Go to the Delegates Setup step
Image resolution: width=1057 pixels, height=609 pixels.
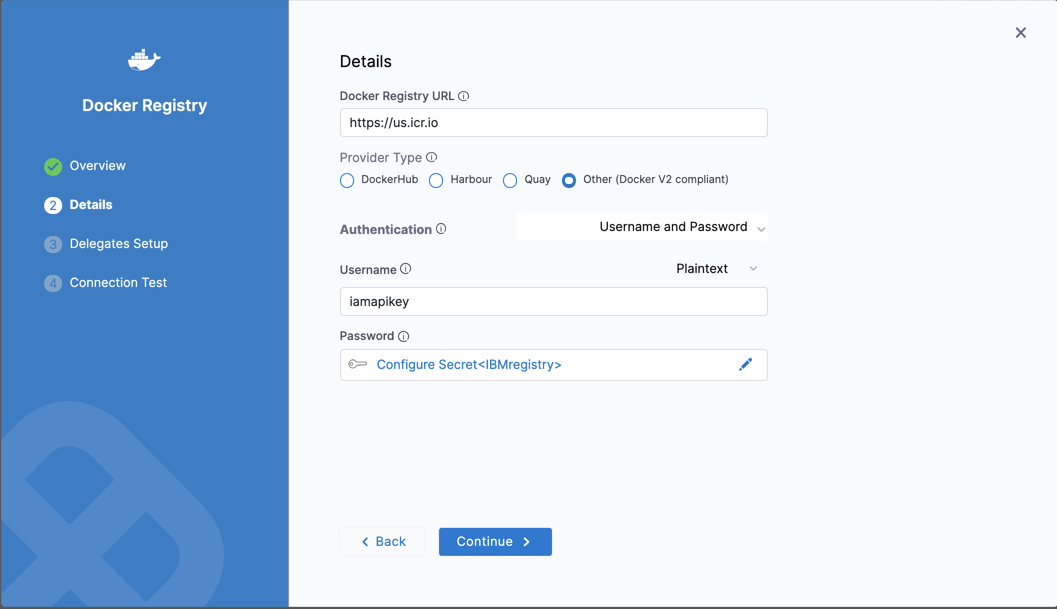[118, 244]
